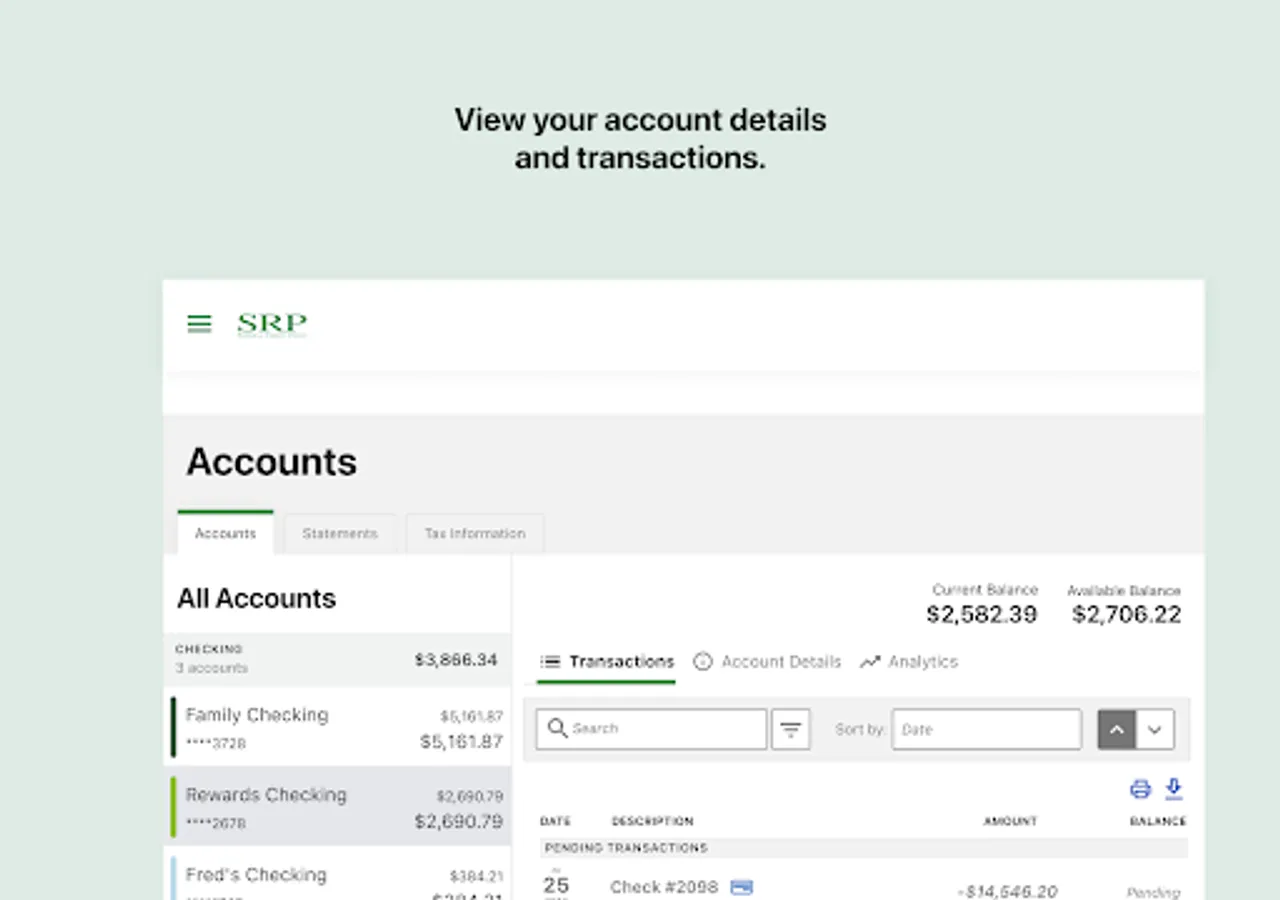The image size is (1280, 900).
Task: Select the Family Checking account
Action: (337, 727)
